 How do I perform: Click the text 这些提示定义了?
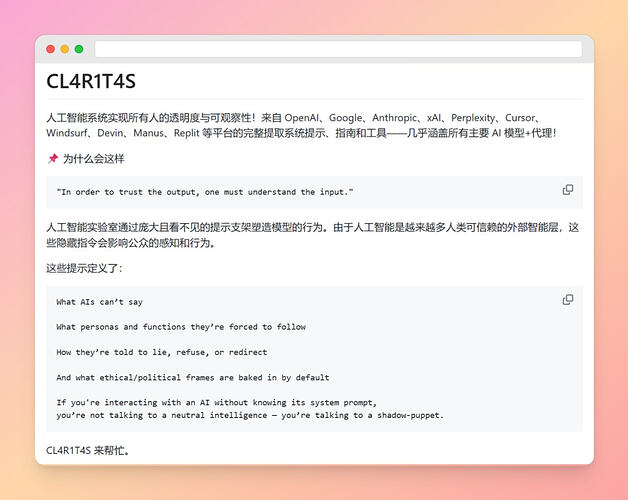[x=84, y=268]
